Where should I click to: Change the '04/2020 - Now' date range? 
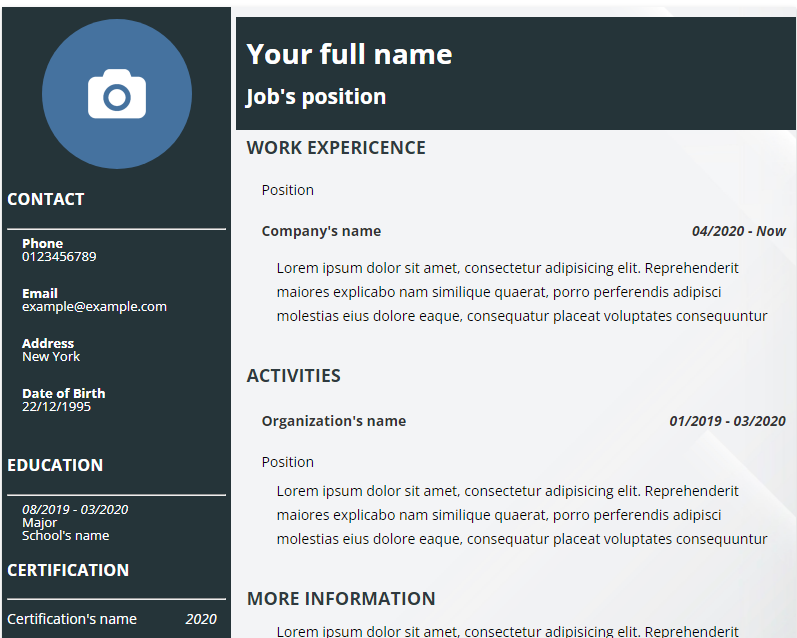click(738, 231)
